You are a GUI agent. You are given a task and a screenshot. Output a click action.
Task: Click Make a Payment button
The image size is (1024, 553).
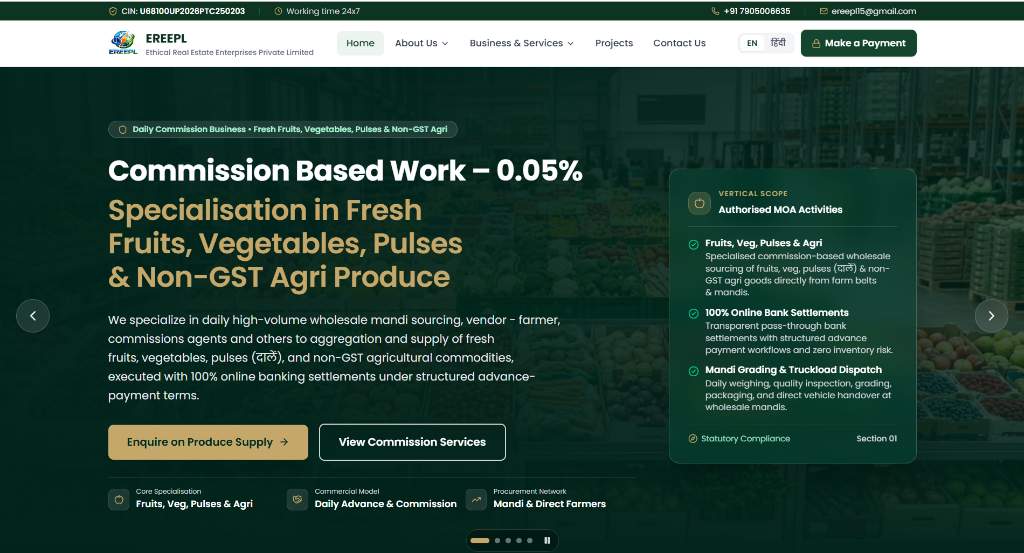[859, 43]
